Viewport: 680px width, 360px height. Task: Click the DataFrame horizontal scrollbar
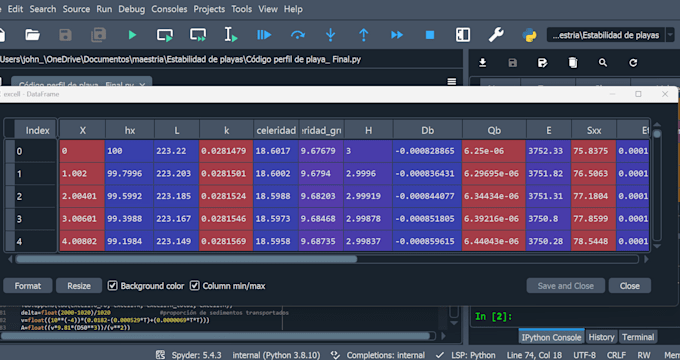186,259
